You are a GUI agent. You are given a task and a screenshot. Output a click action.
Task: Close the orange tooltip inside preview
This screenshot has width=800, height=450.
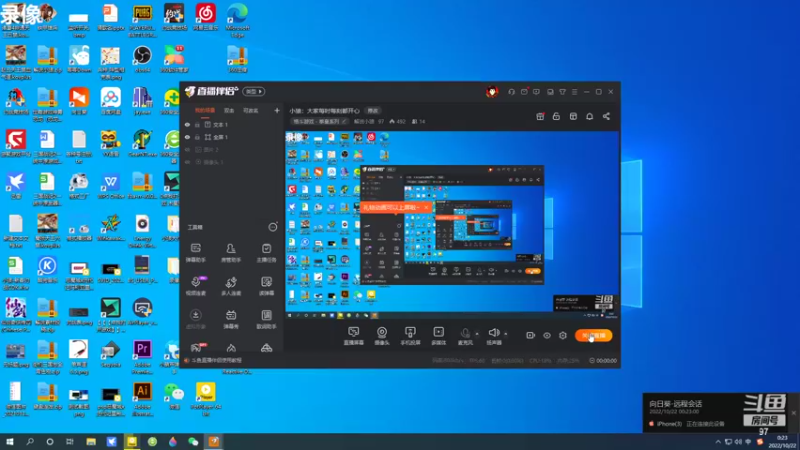pos(426,207)
